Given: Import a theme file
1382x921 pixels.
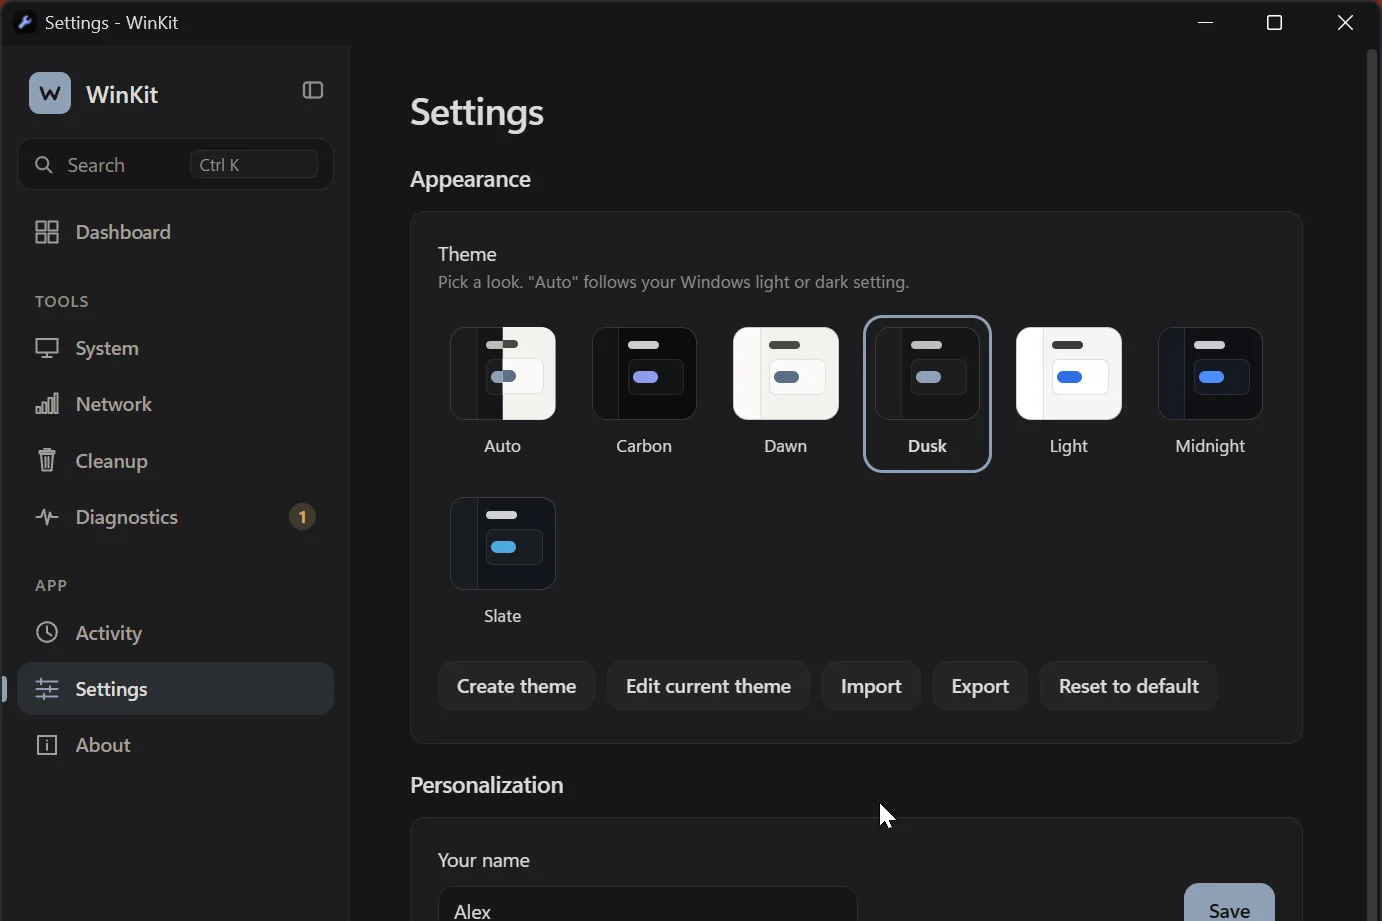Looking at the screenshot, I should tap(872, 686).
